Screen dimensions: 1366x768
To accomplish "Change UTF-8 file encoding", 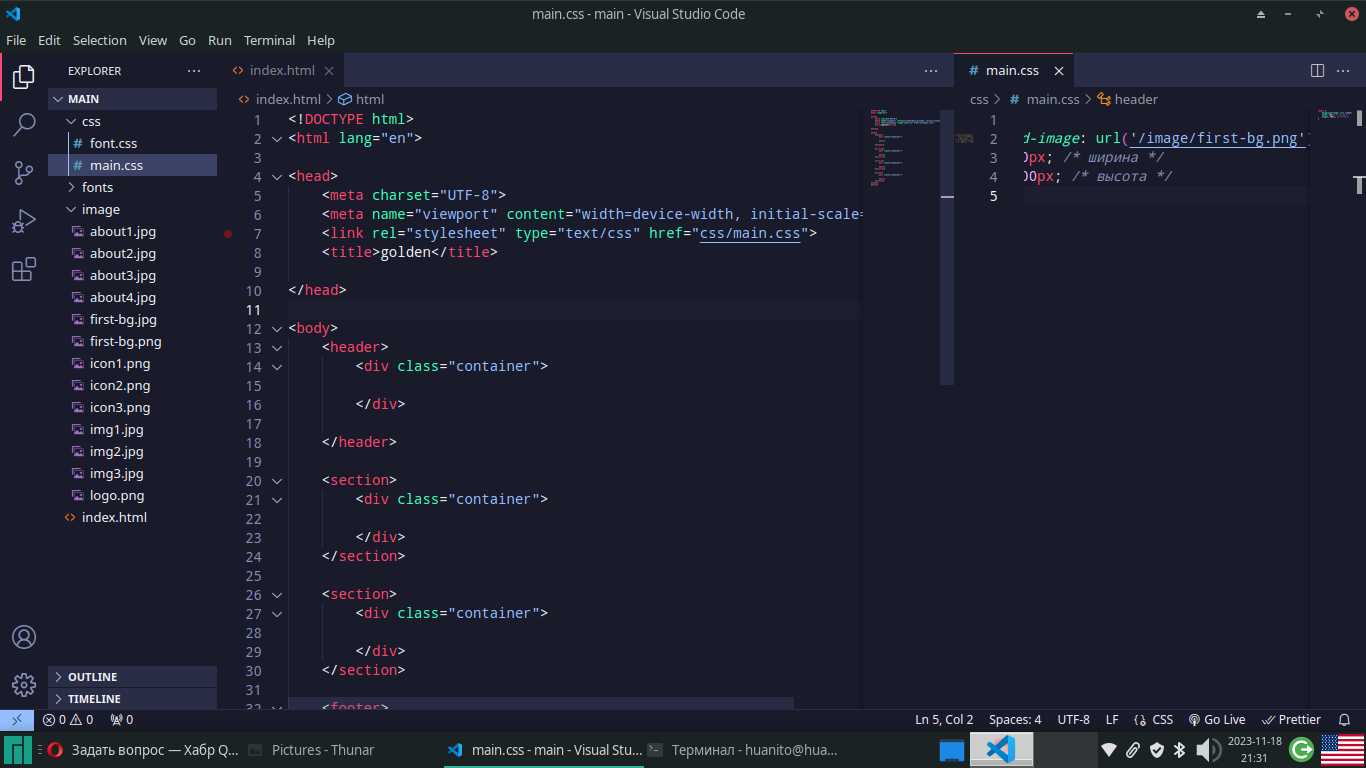I will pyautogui.click(x=1073, y=720).
